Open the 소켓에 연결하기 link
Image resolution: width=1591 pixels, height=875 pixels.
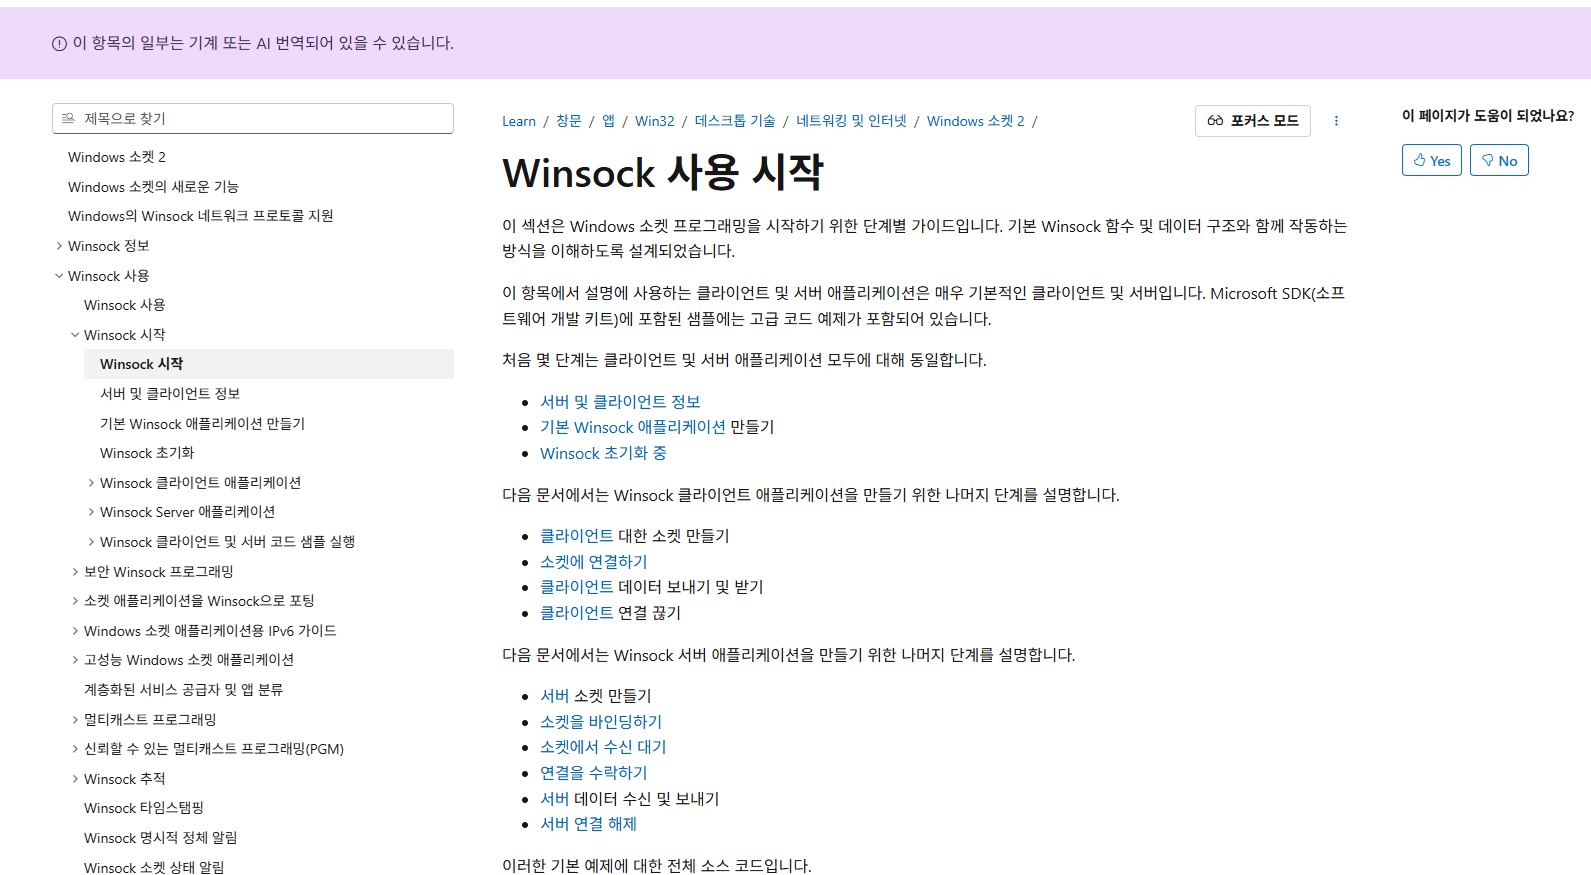click(594, 562)
